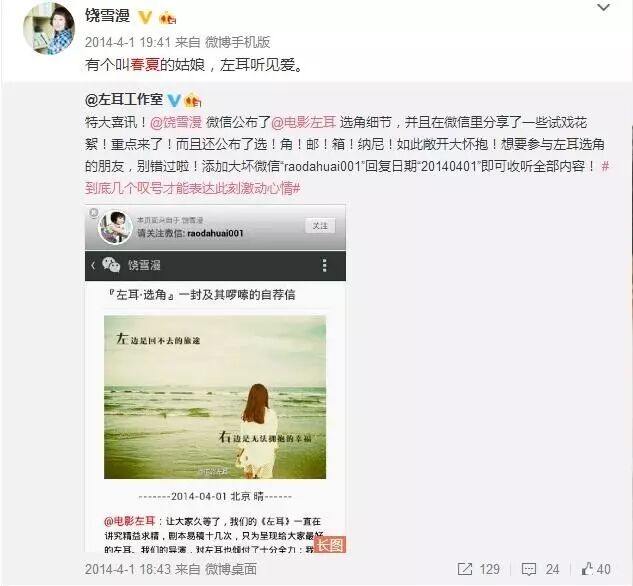Open the @饶雪漫 mention in reposted text
The image size is (633, 586).
pyautogui.click(x=176, y=122)
